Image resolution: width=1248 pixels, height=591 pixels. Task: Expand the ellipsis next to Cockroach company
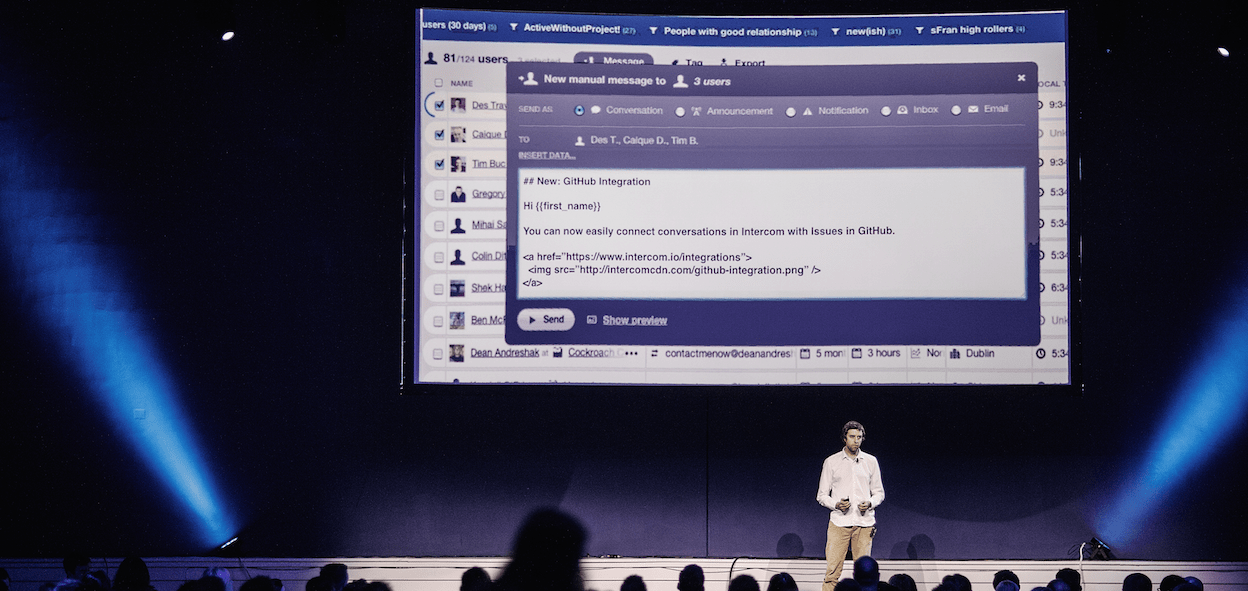point(631,353)
